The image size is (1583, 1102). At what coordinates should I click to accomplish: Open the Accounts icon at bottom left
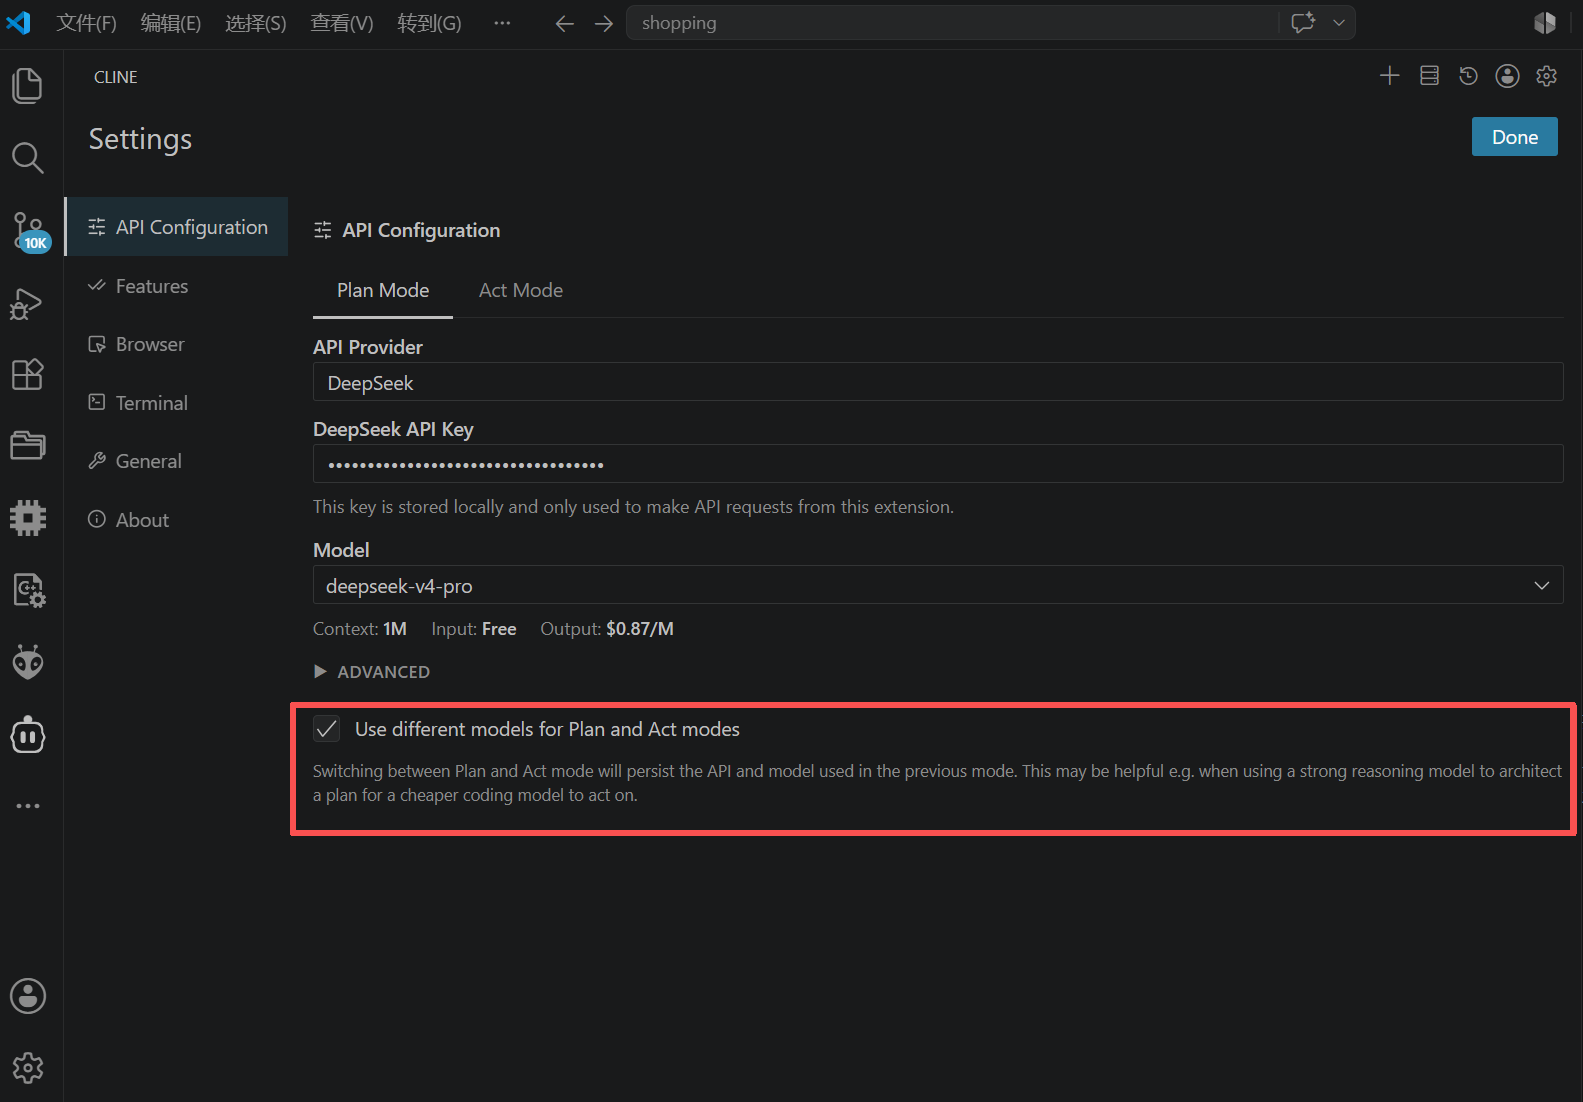click(28, 996)
